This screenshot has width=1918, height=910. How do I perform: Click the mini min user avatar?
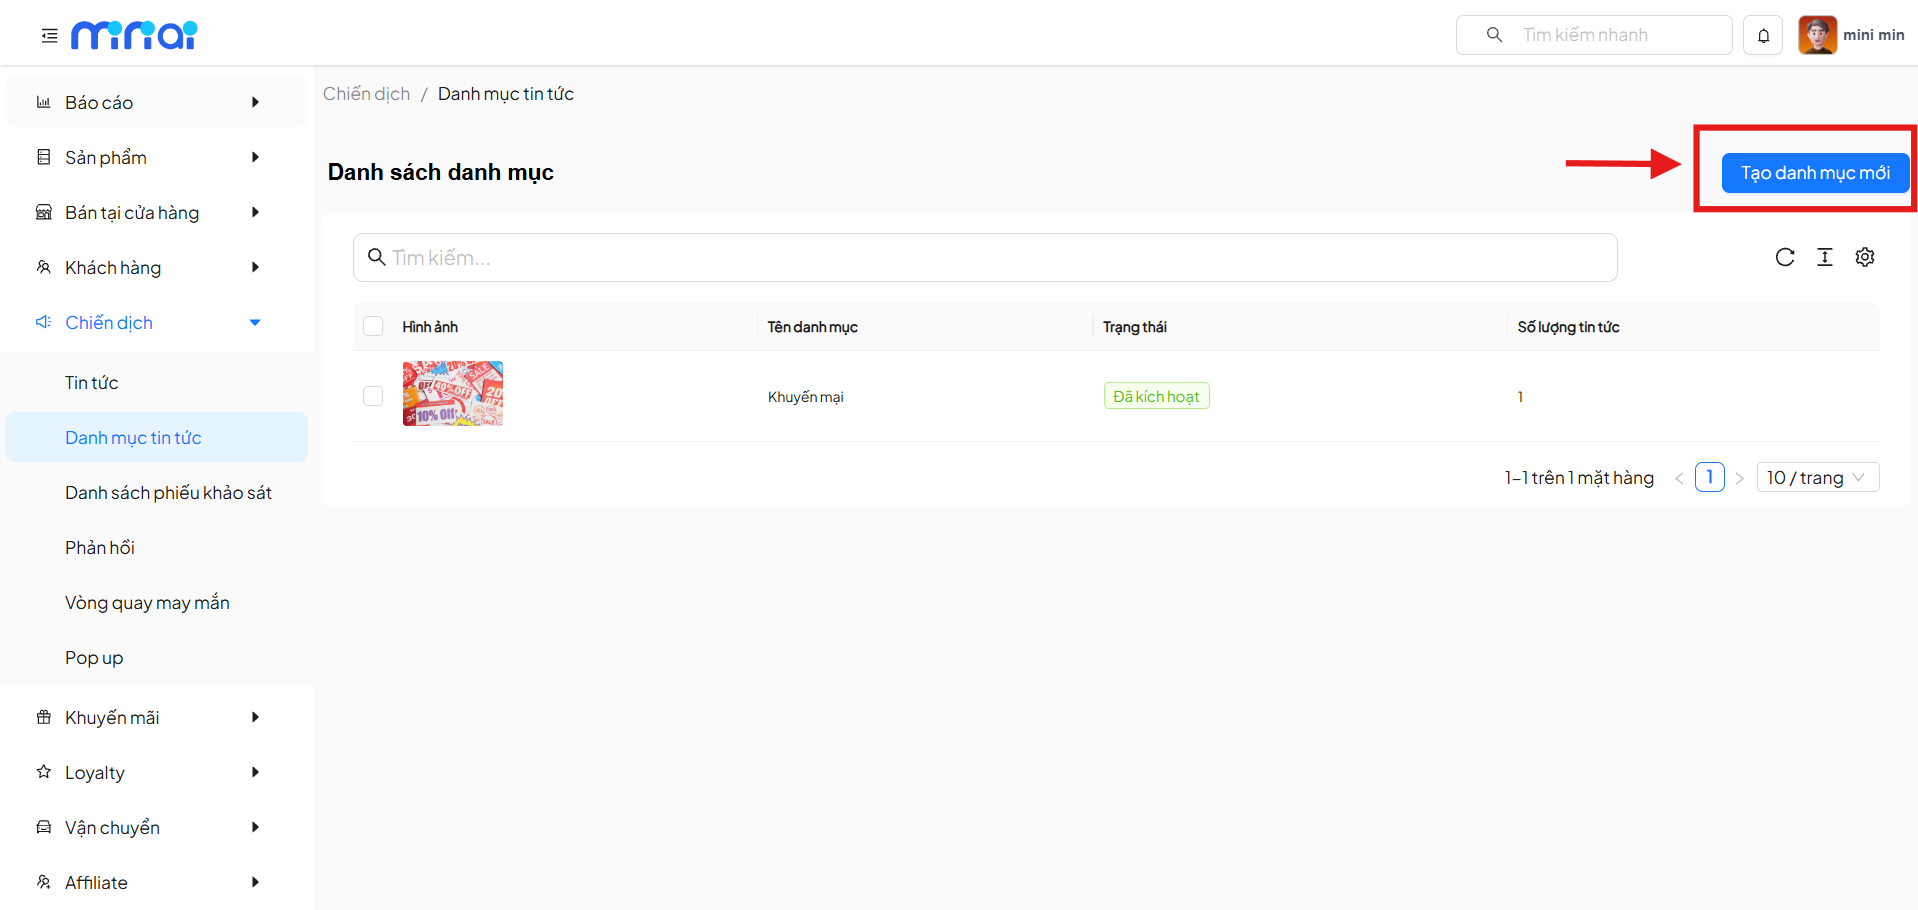tap(1817, 35)
